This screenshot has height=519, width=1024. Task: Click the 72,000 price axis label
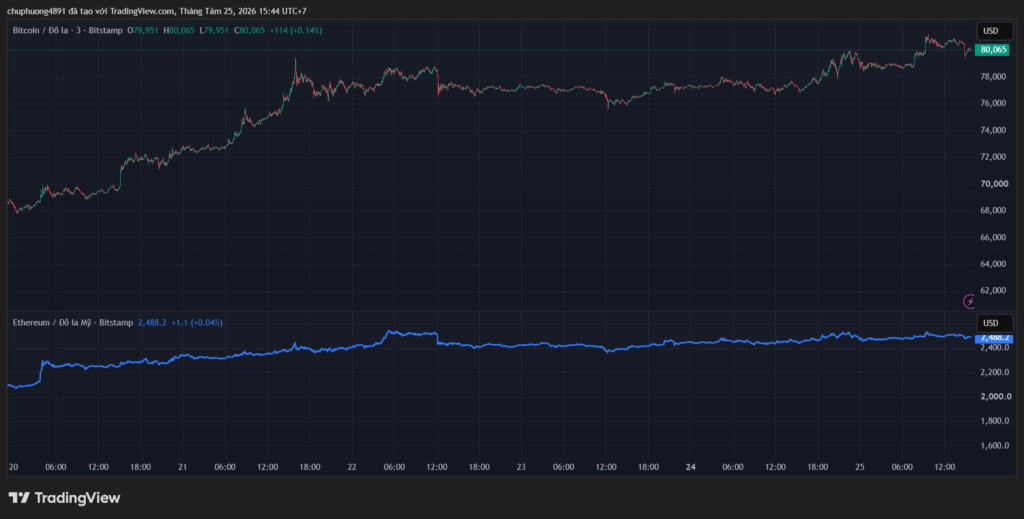click(x=994, y=157)
